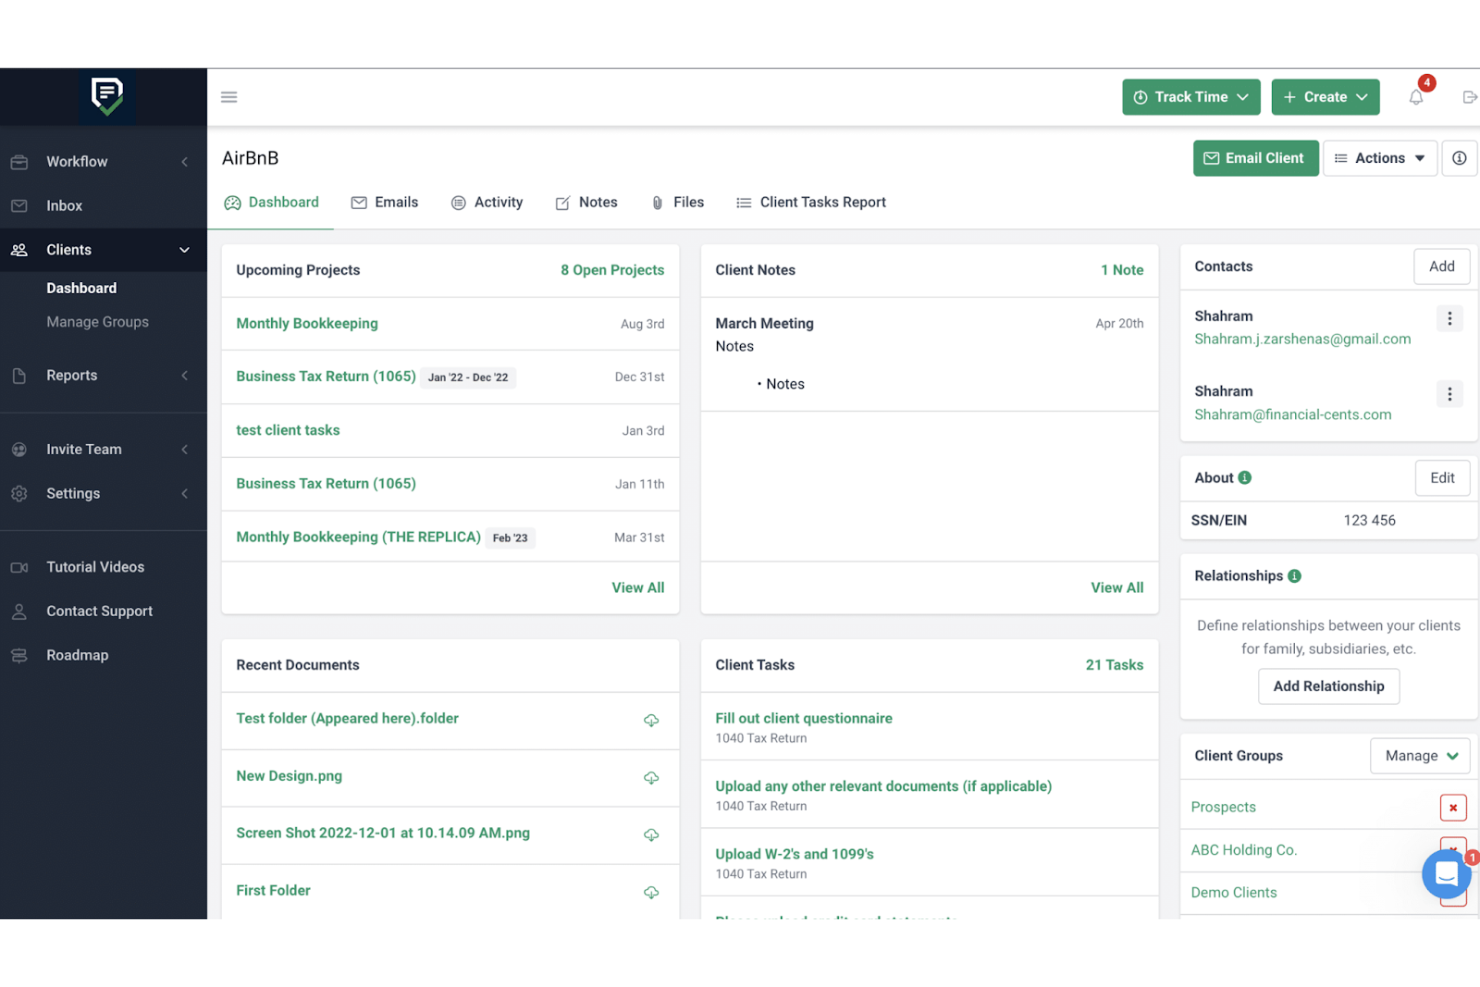
Task: Click the three-dot menu for Shahram contact
Action: pos(1450,318)
